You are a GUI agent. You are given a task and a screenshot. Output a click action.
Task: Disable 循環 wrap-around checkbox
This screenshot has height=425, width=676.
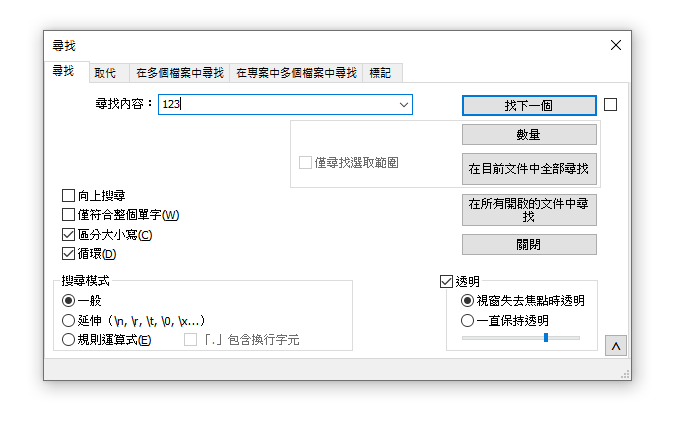[x=69, y=253]
